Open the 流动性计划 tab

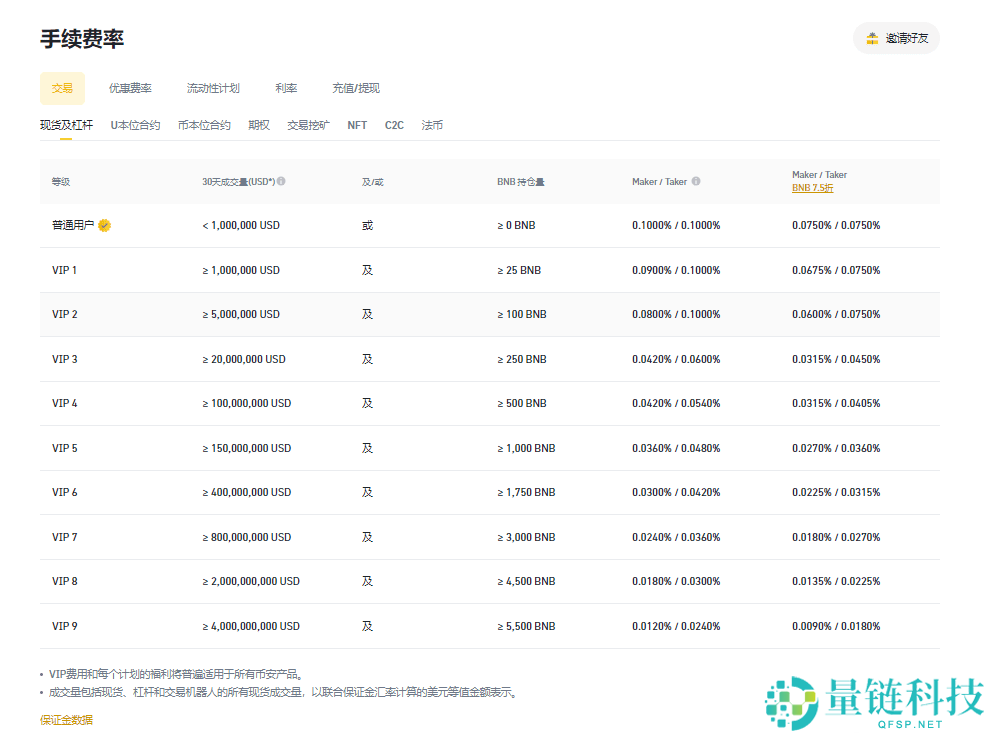pos(212,88)
